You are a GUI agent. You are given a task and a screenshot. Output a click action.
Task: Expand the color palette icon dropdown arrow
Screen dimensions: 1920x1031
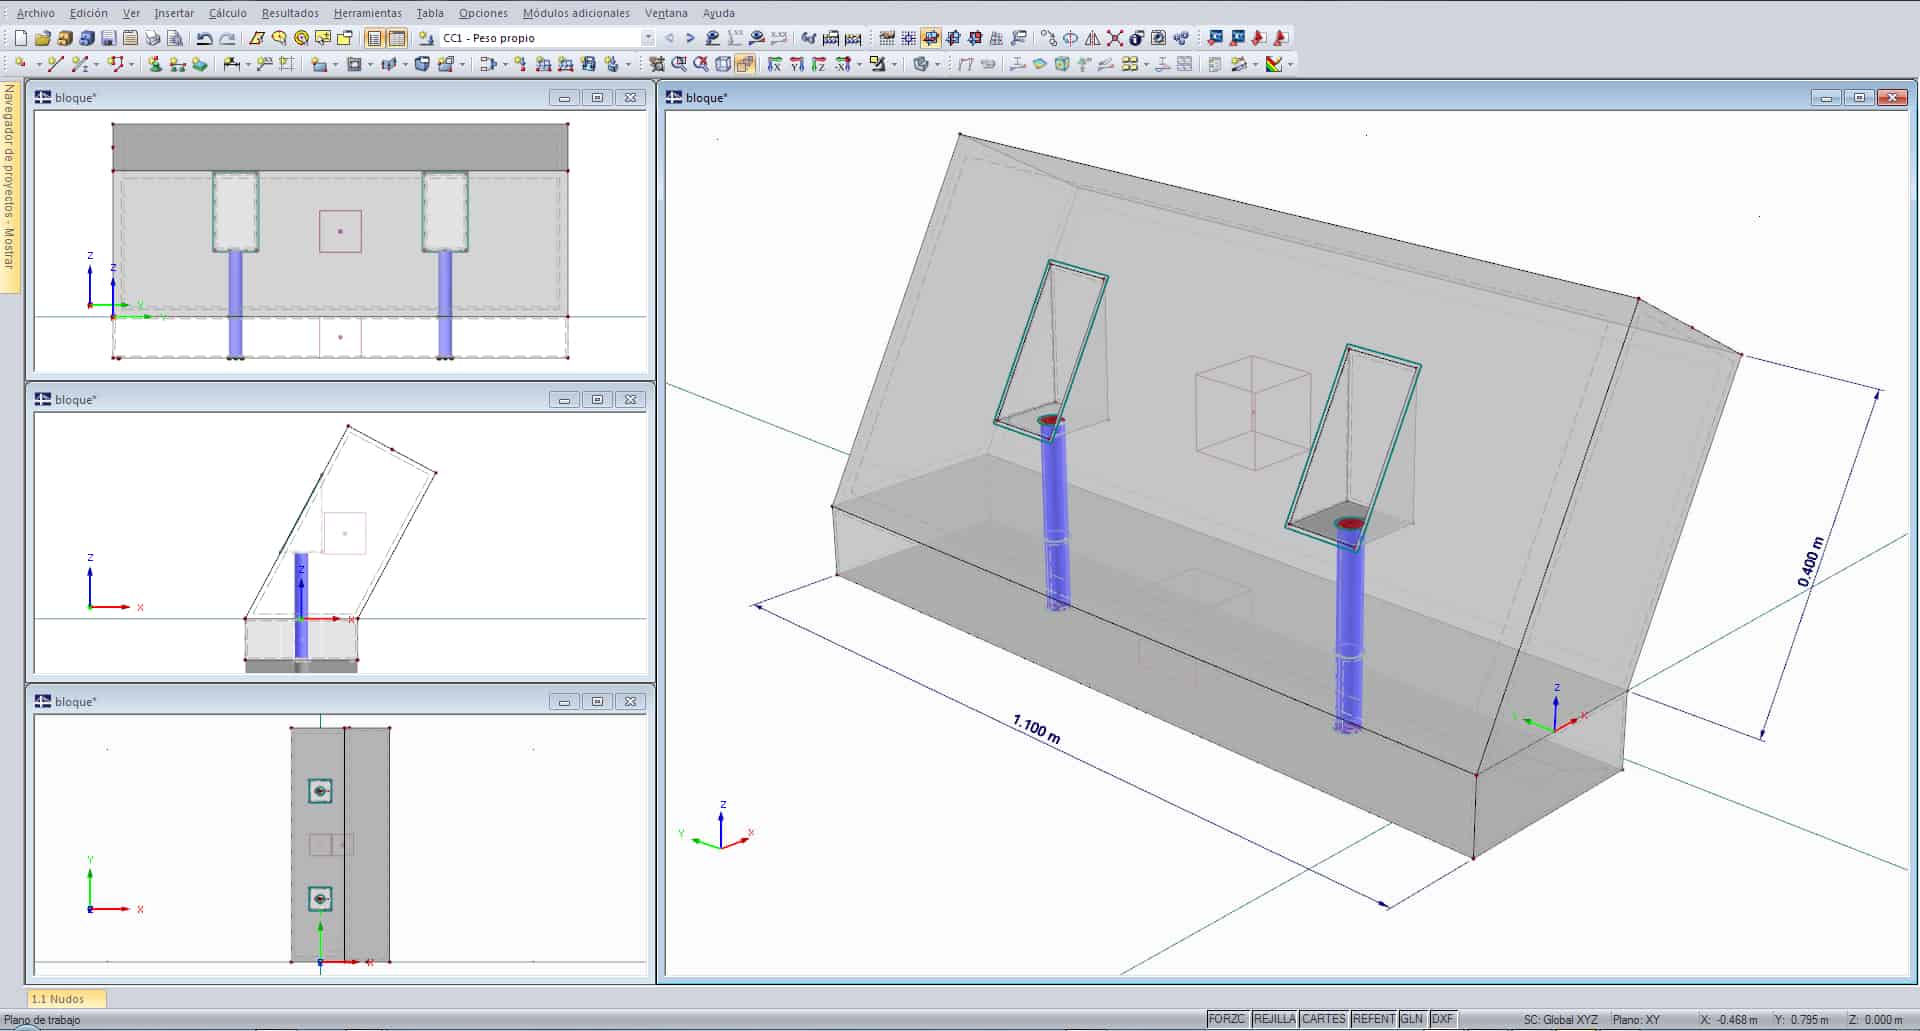(x=1290, y=64)
